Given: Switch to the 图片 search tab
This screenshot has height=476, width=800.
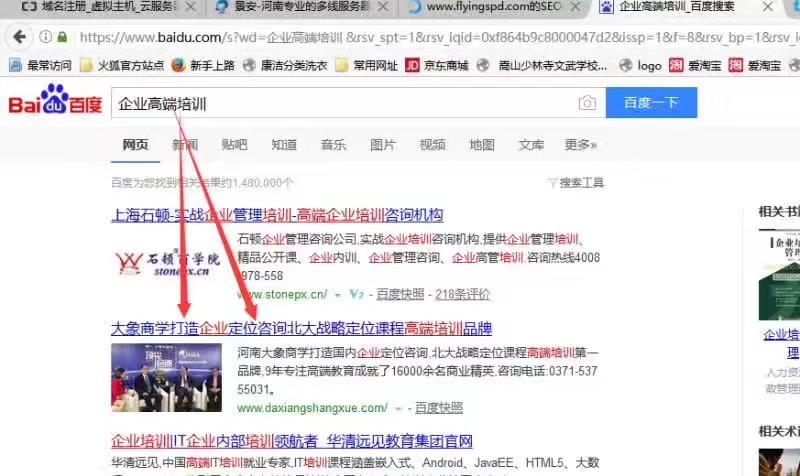Looking at the screenshot, I should (x=383, y=145).
